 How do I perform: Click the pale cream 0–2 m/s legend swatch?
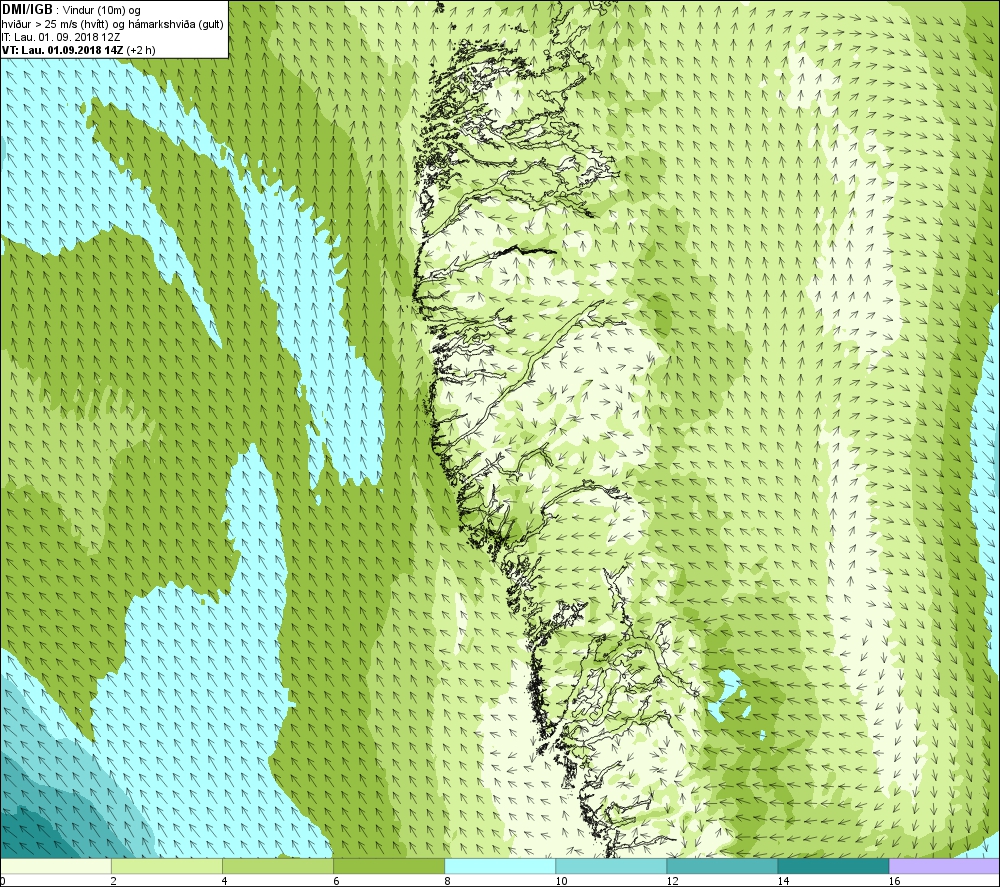pyautogui.click(x=55, y=866)
